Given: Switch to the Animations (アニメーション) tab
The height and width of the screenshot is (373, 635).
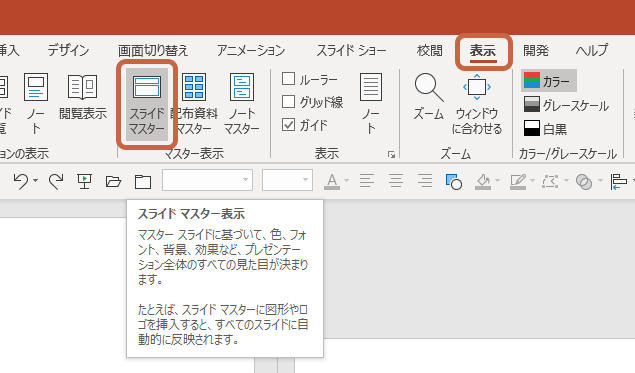Looking at the screenshot, I should (251, 51).
